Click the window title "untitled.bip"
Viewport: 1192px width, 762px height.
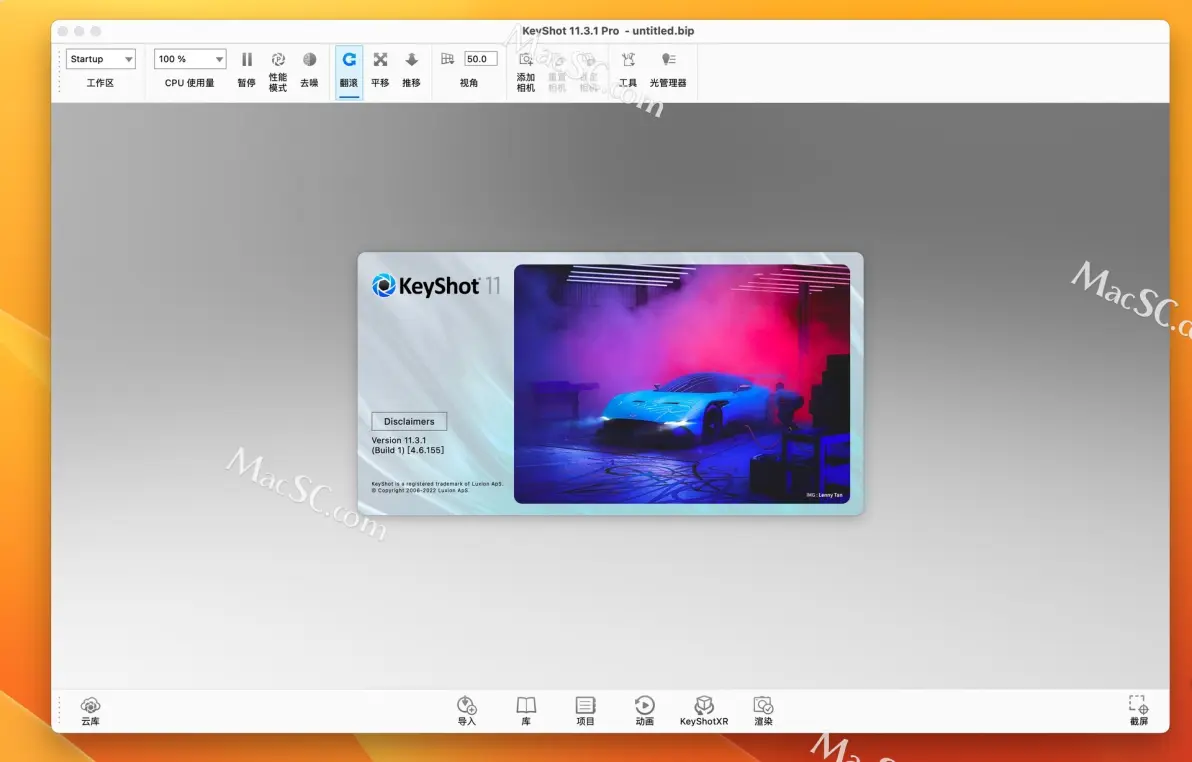pos(663,31)
